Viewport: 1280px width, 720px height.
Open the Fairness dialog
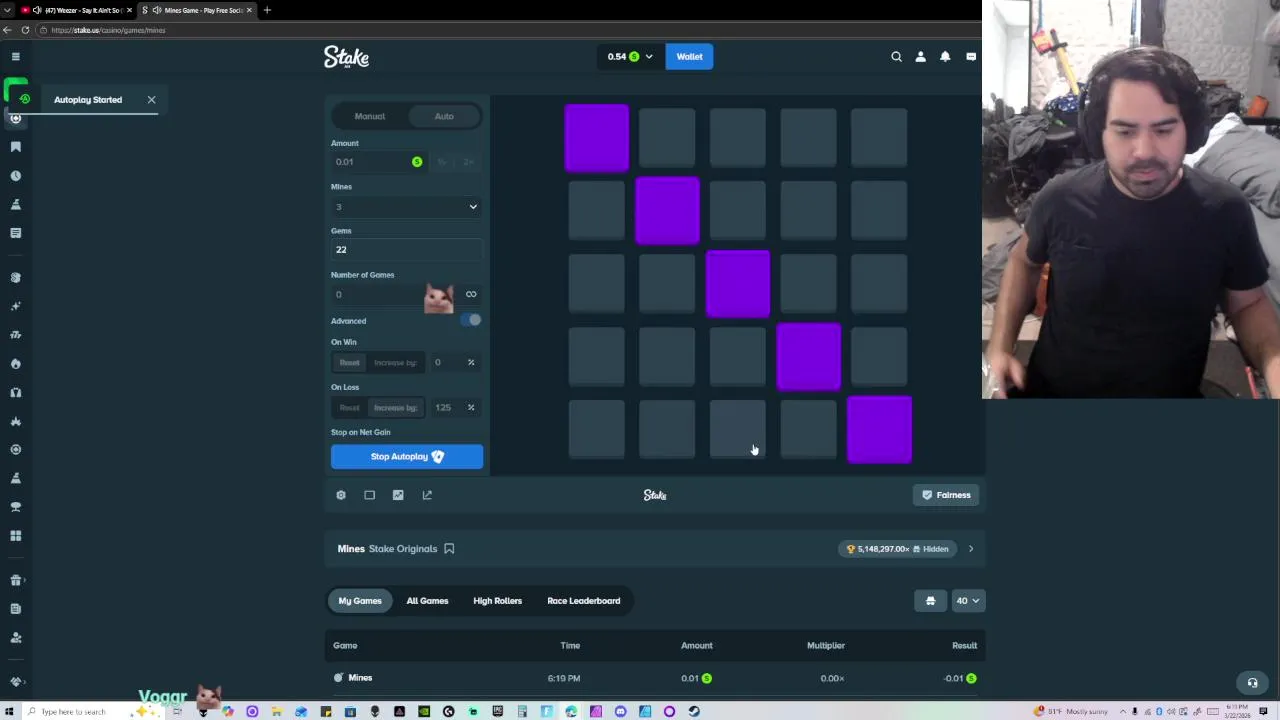point(946,495)
